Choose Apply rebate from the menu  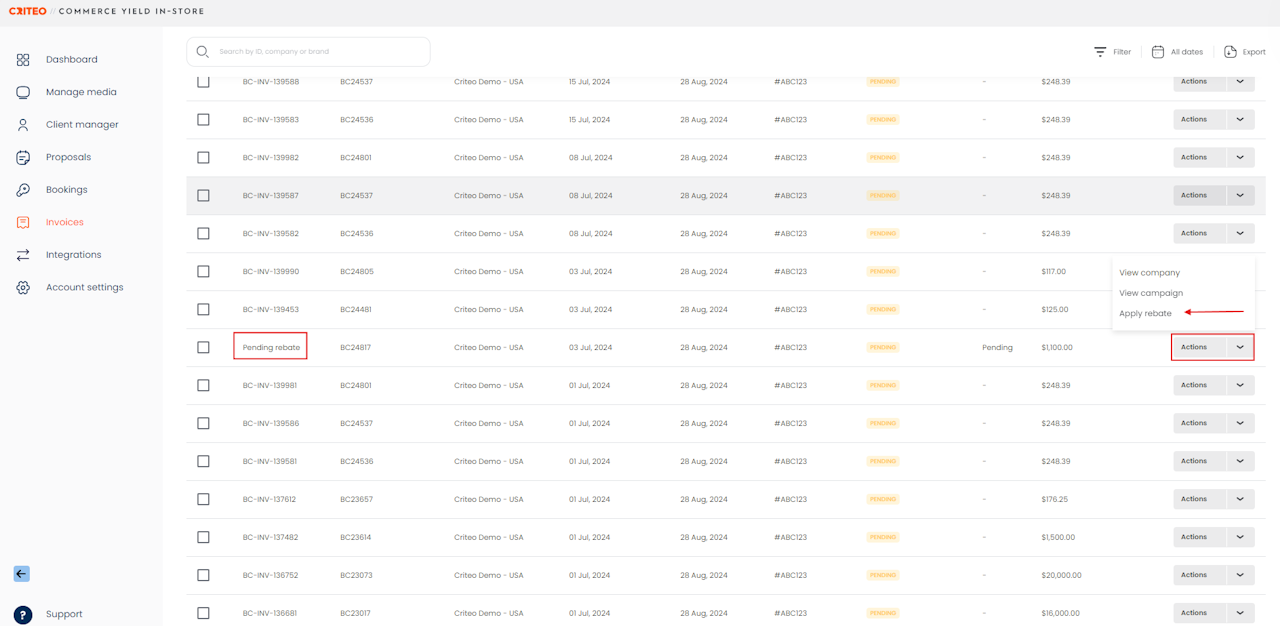[x=1145, y=313]
